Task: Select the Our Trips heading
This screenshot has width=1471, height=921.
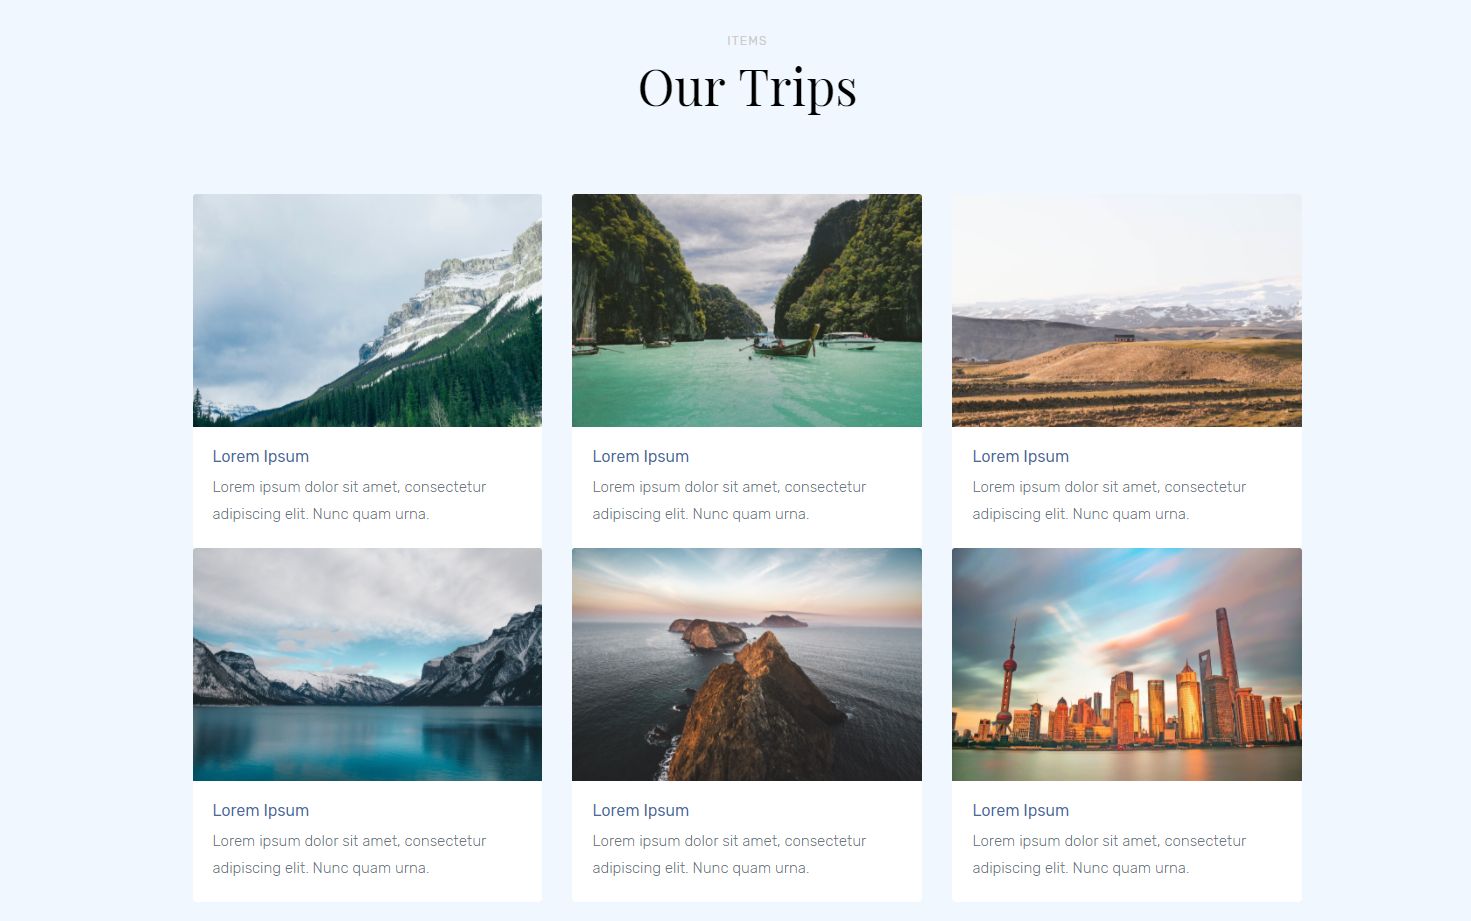Action: [x=747, y=88]
